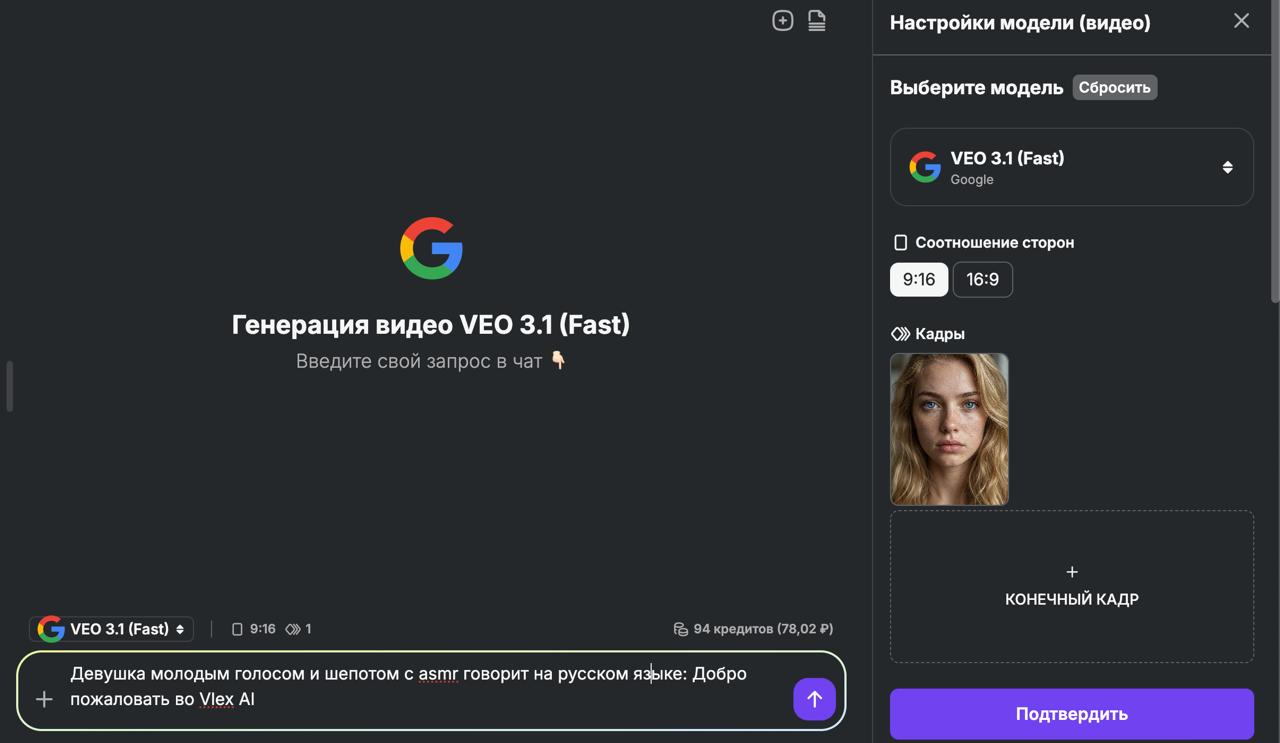Click the frames icon next to number 1
The width and height of the screenshot is (1280, 743).
pos(291,628)
